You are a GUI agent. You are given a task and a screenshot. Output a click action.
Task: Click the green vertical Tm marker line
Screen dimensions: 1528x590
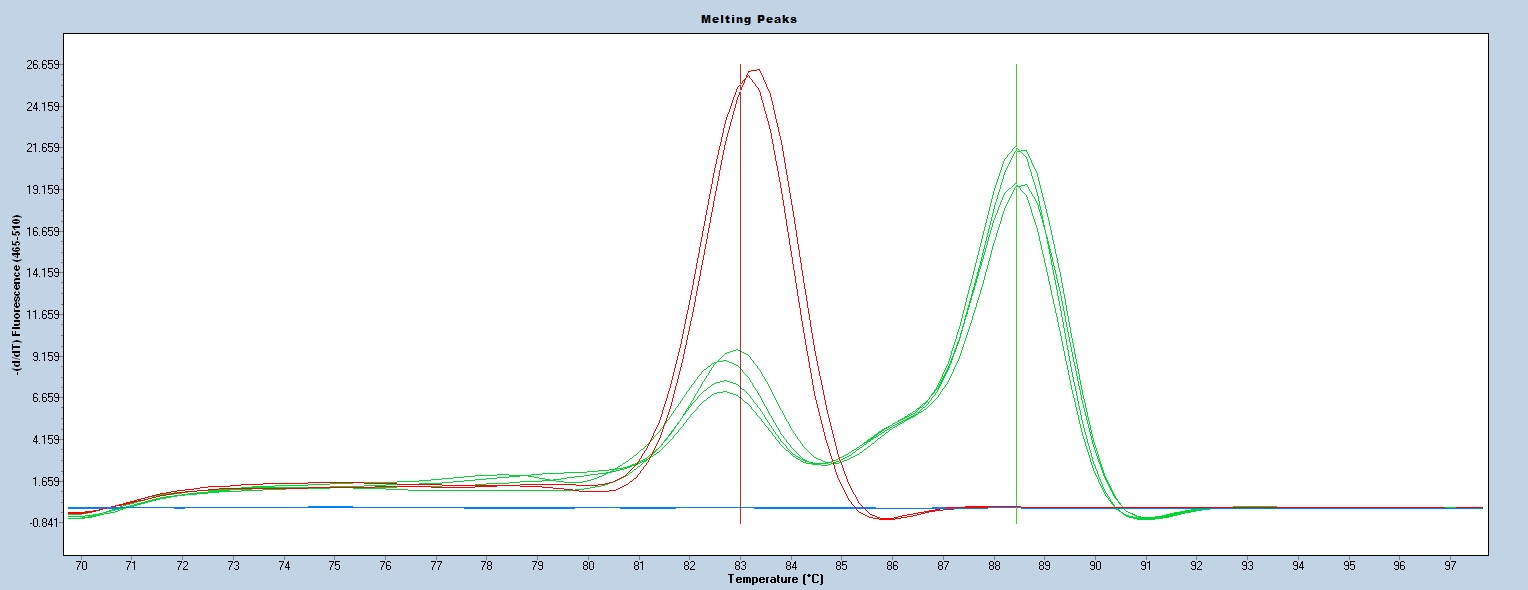tap(1016, 300)
